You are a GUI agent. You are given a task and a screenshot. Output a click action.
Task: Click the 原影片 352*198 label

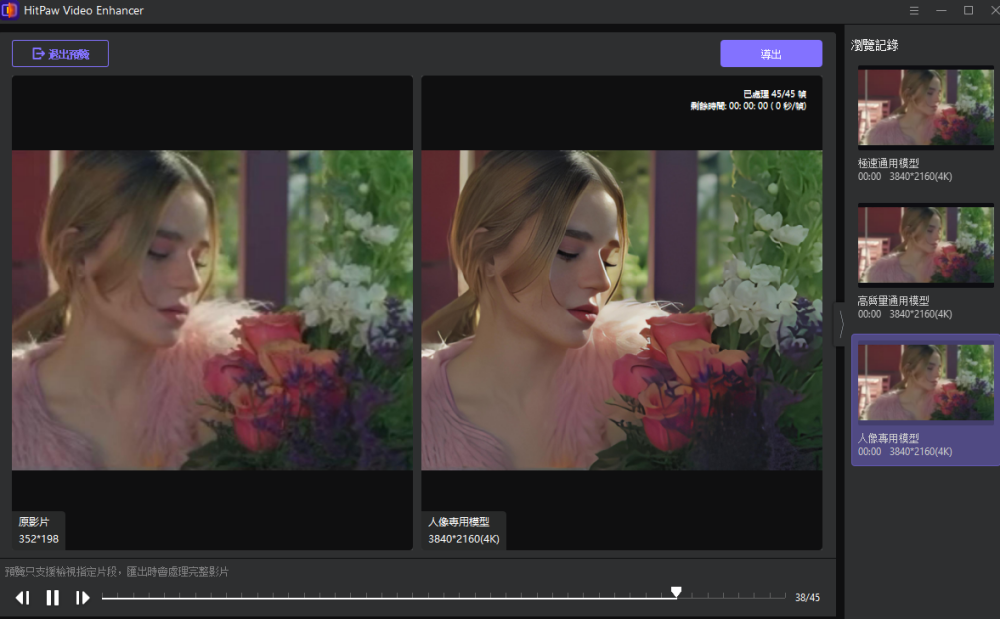(x=39, y=531)
